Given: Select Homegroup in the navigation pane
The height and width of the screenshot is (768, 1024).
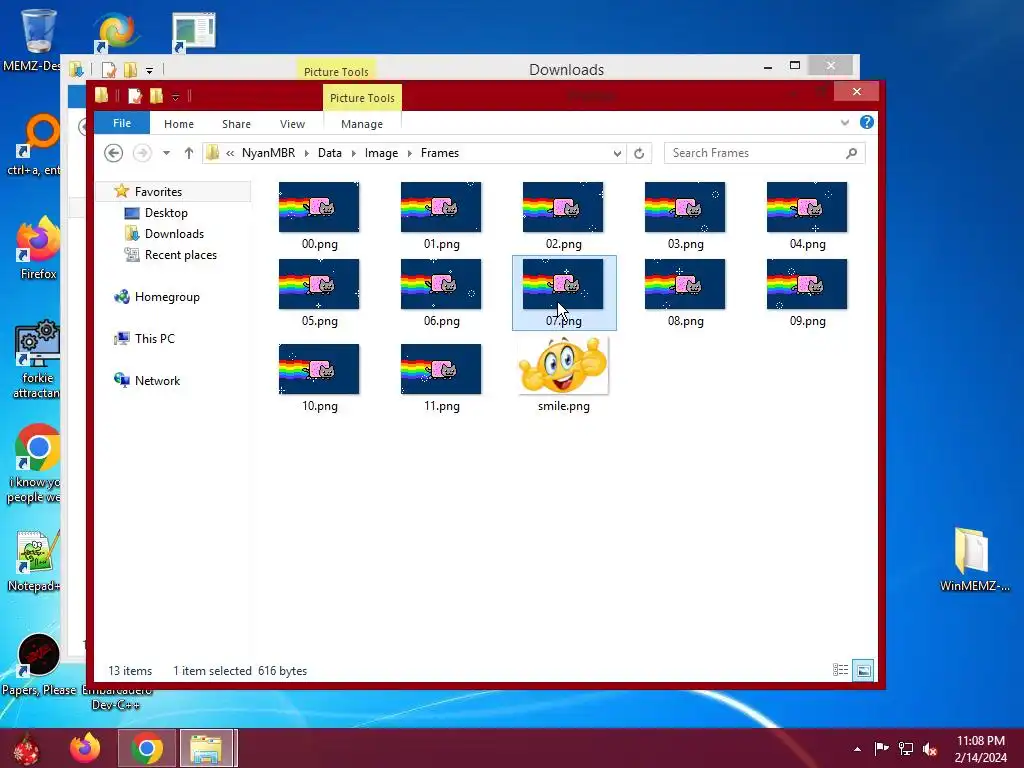Looking at the screenshot, I should point(167,296).
